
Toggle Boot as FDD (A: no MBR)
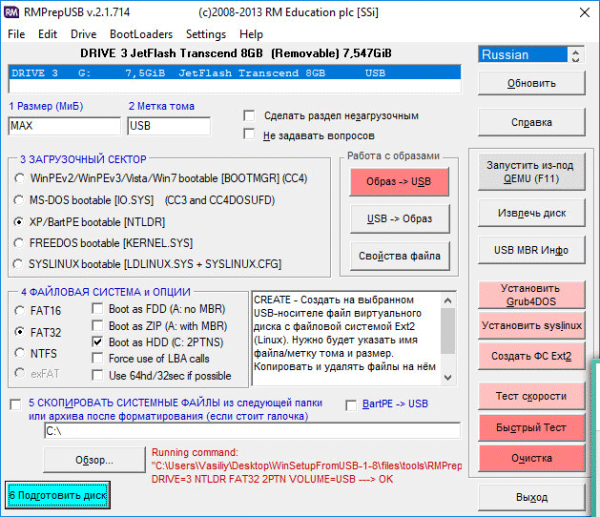(x=98, y=308)
